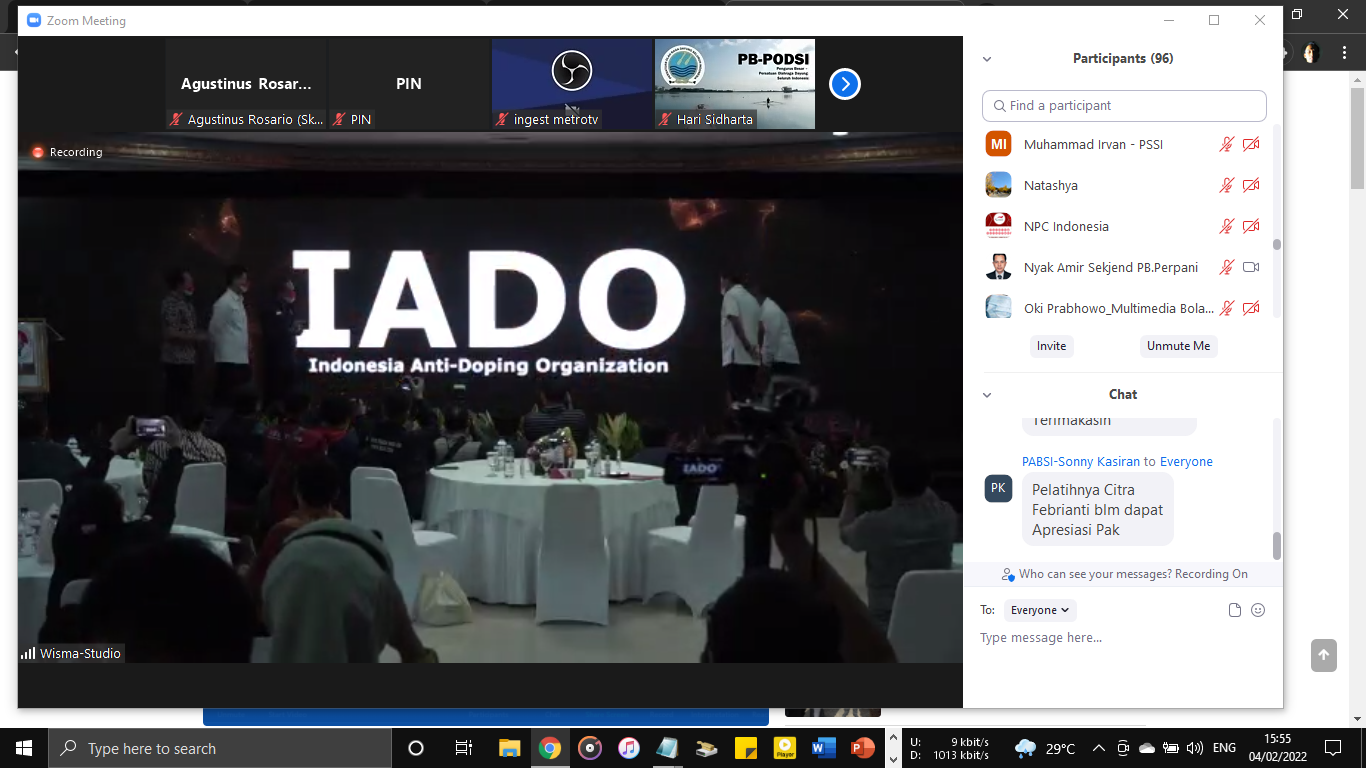Image resolution: width=1366 pixels, height=768 pixels.
Task: Open Chrome from the taskbar
Action: click(x=550, y=748)
